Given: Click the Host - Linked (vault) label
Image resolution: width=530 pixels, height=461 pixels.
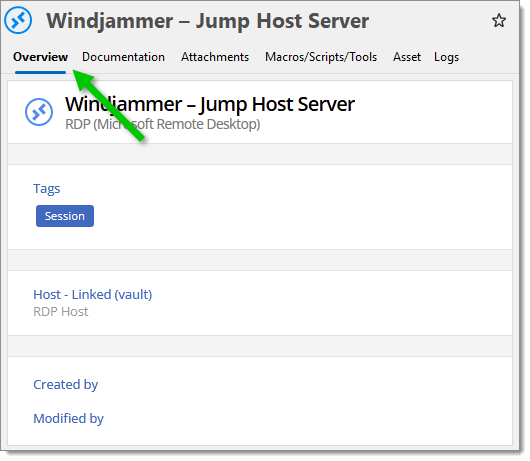Looking at the screenshot, I should 93,295.
